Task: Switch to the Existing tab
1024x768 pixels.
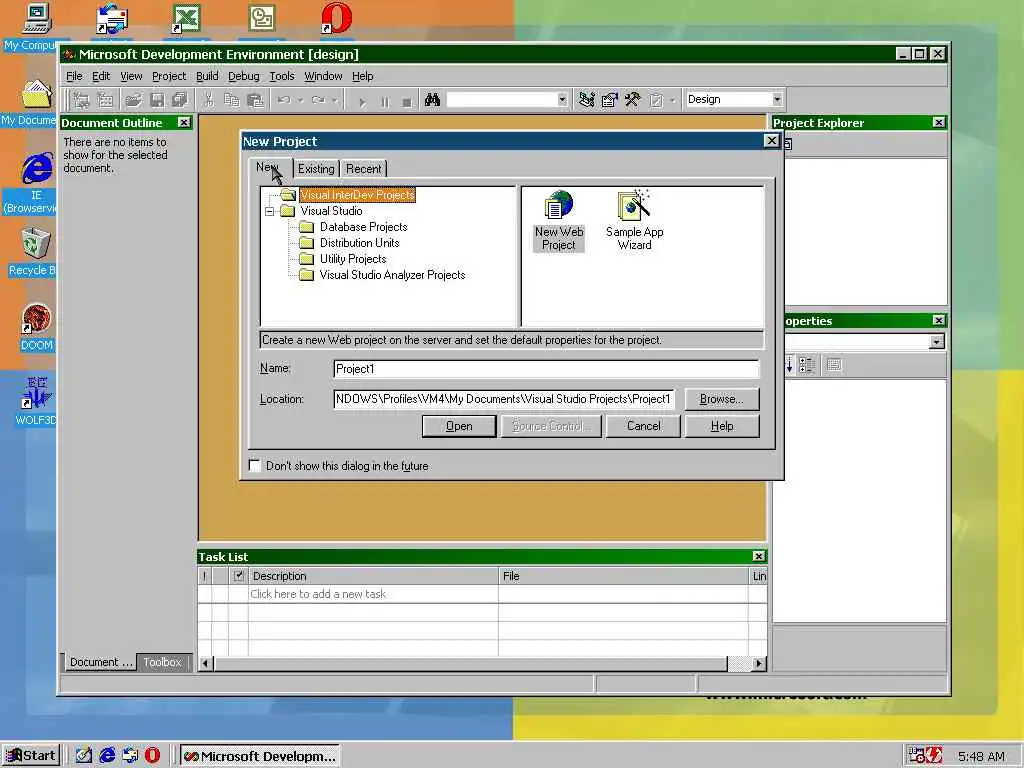Action: (316, 168)
